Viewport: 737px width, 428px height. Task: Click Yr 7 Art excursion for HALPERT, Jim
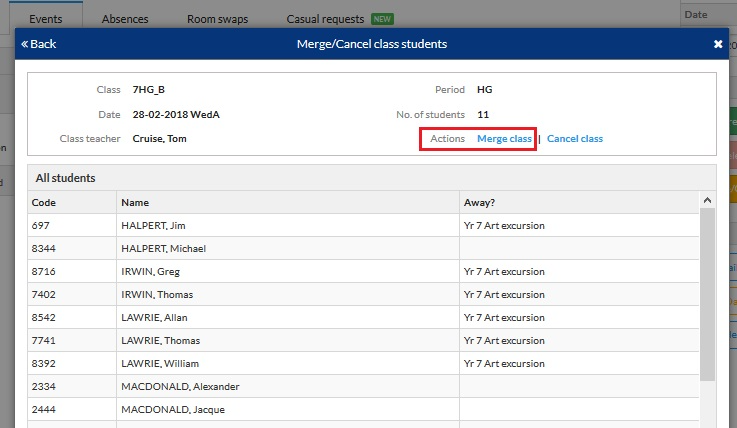[x=504, y=226]
